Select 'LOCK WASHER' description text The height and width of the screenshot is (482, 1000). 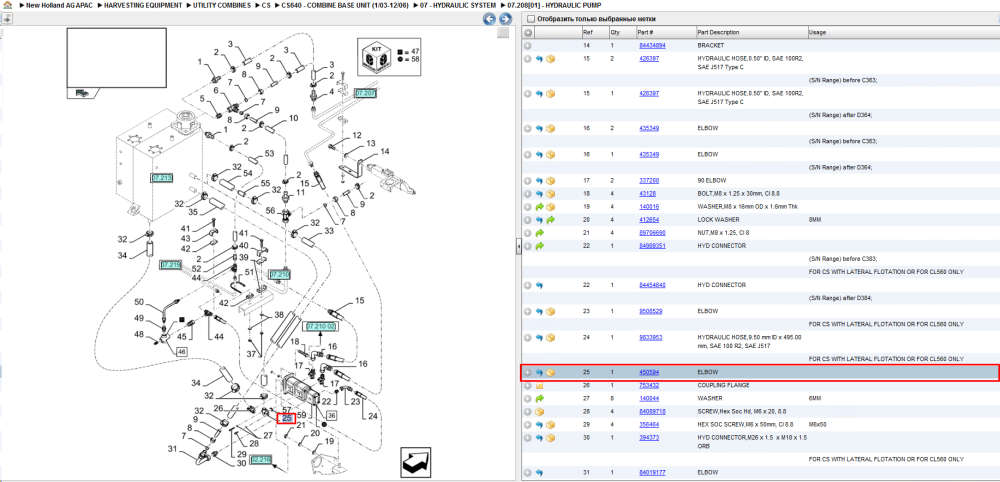(x=716, y=220)
